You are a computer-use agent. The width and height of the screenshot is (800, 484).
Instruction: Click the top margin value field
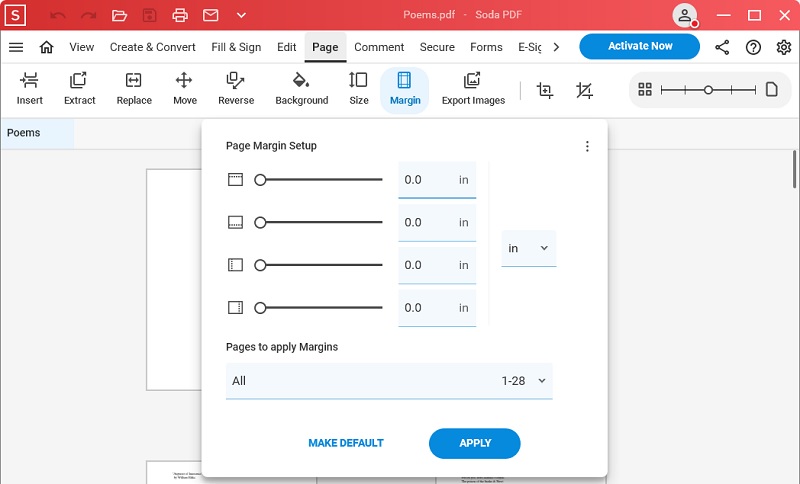click(x=437, y=180)
